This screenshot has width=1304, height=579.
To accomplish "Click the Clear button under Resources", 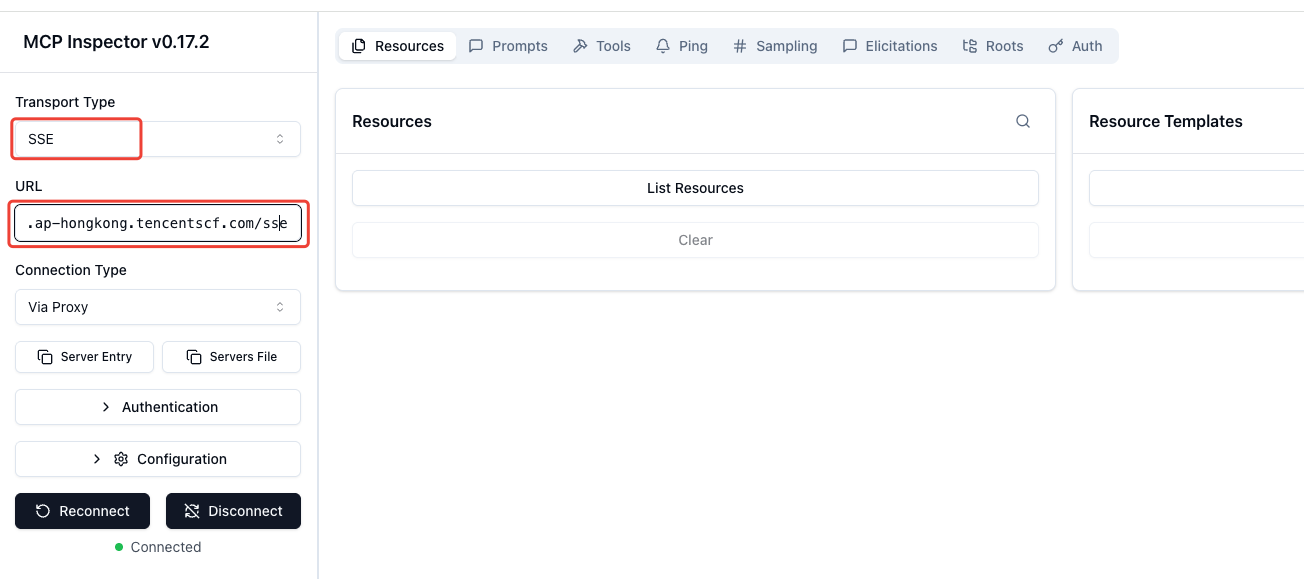I will [x=695, y=240].
